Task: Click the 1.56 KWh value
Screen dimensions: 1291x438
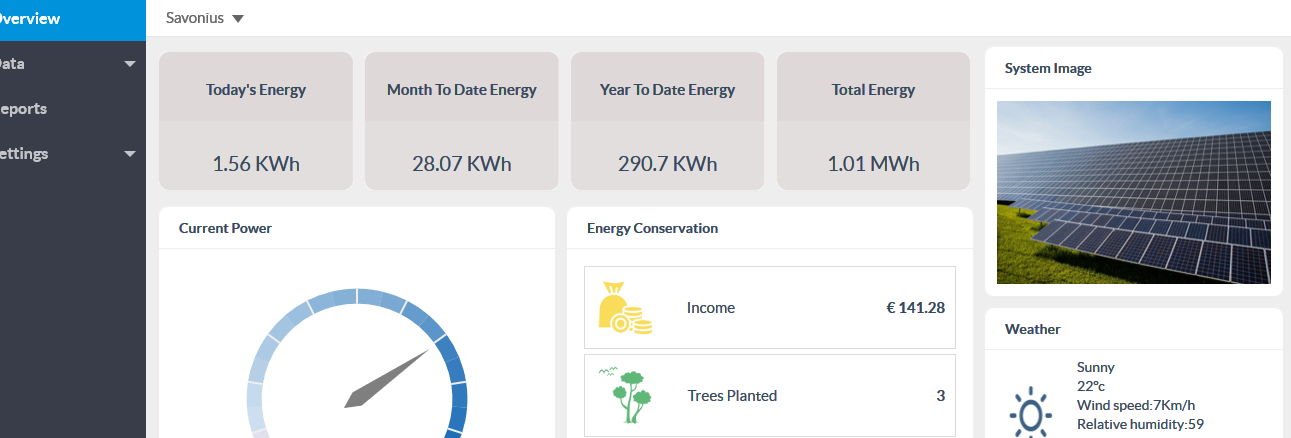Action: point(256,163)
